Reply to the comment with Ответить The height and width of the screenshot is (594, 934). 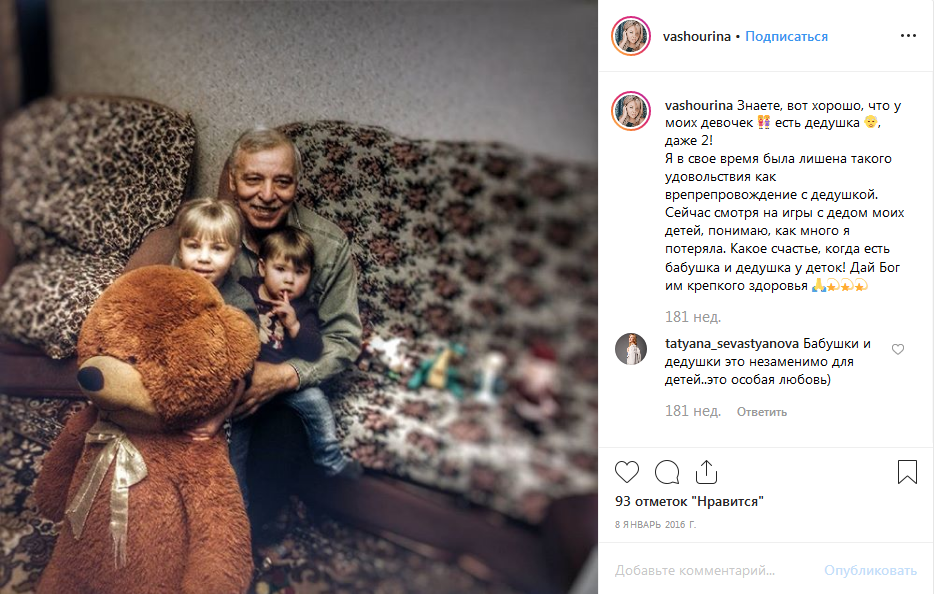[762, 412]
